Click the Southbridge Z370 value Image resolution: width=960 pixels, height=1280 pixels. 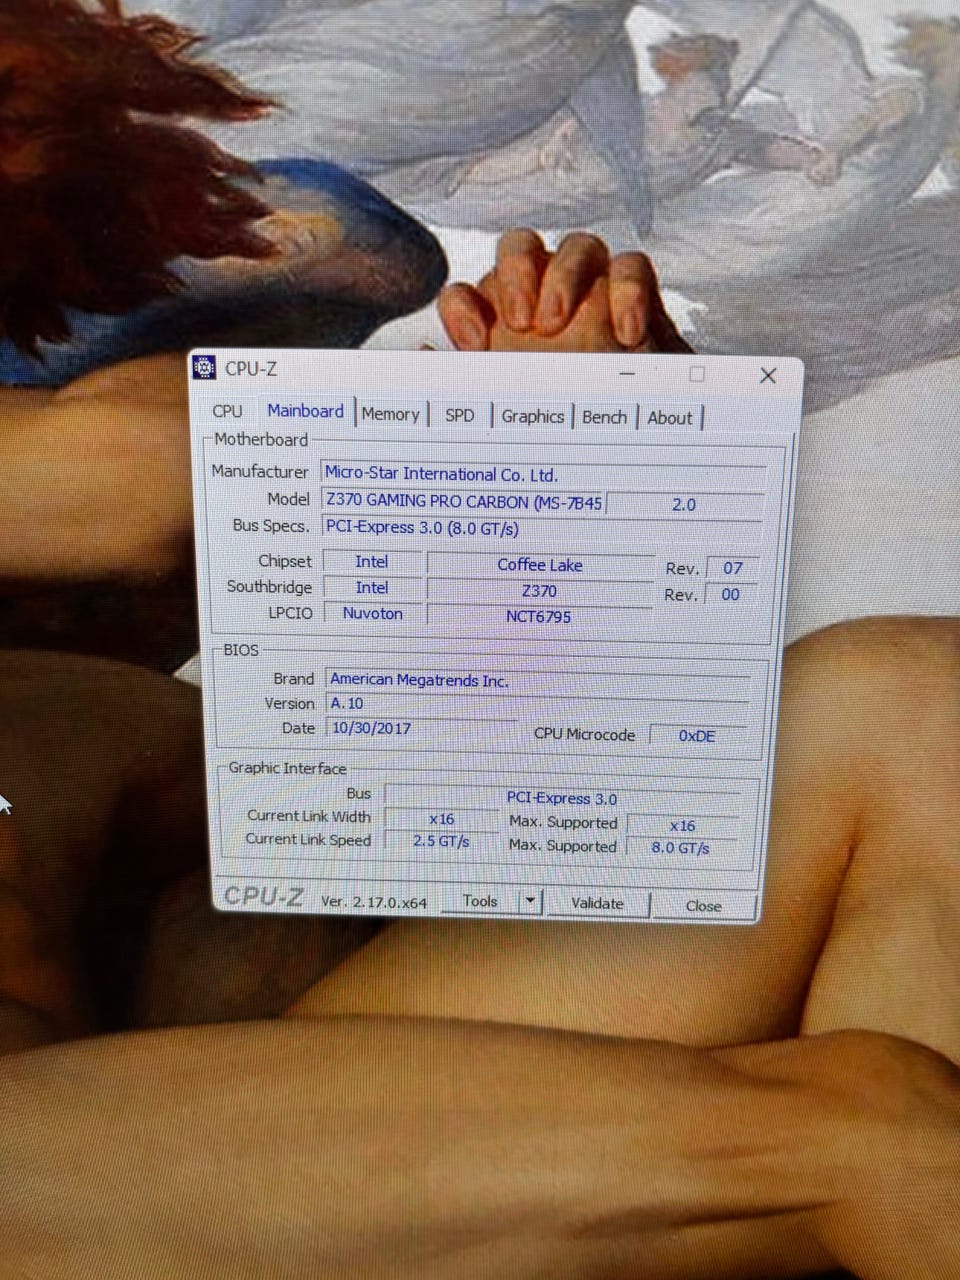540,591
